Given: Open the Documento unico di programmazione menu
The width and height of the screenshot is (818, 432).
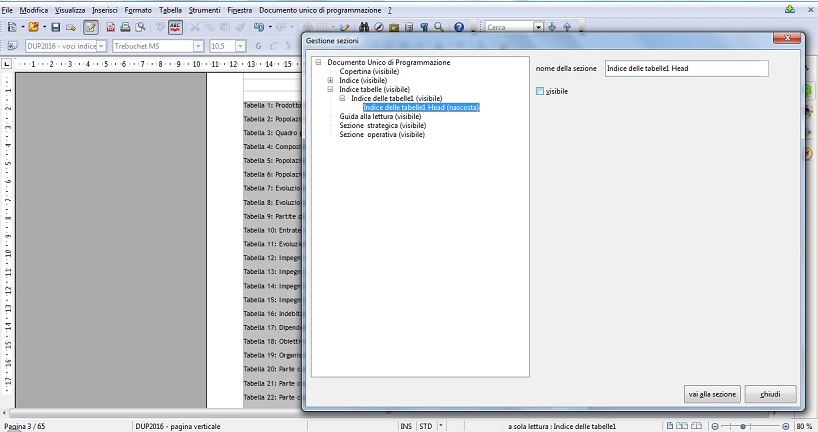Looking at the screenshot, I should (x=319, y=9).
